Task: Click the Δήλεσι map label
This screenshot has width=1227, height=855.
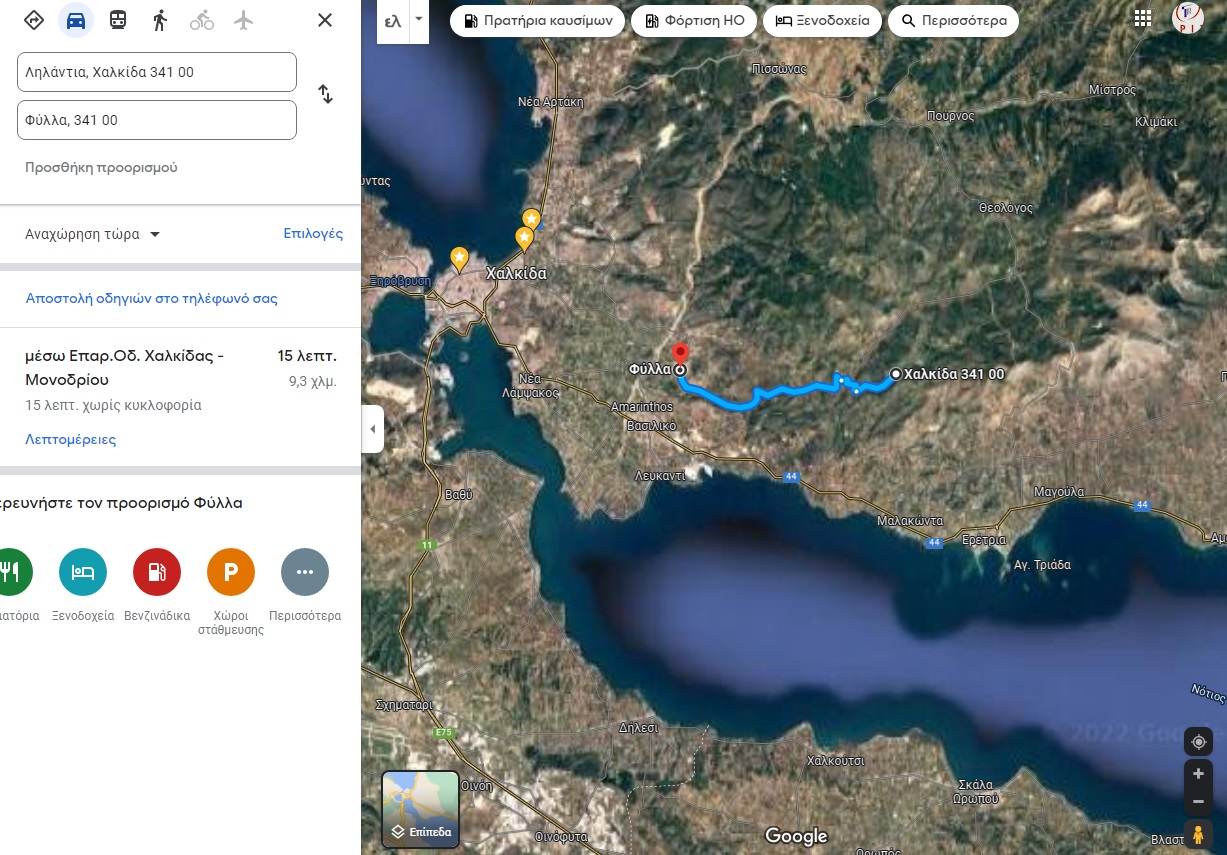Action: tap(638, 727)
